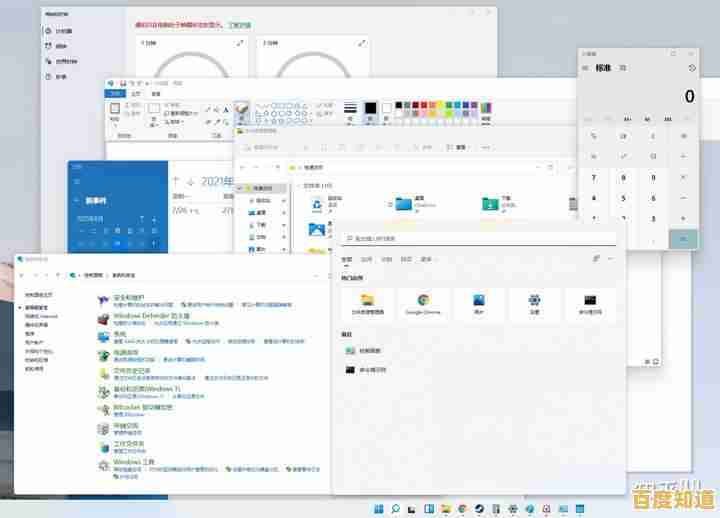The width and height of the screenshot is (720, 518).
Task: Open the 查看 tab in Paint ribbon
Action: pos(156,94)
